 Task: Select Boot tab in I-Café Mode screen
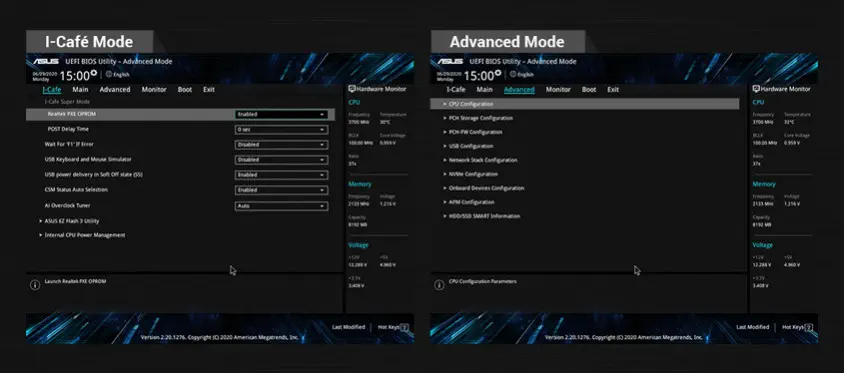pos(185,90)
